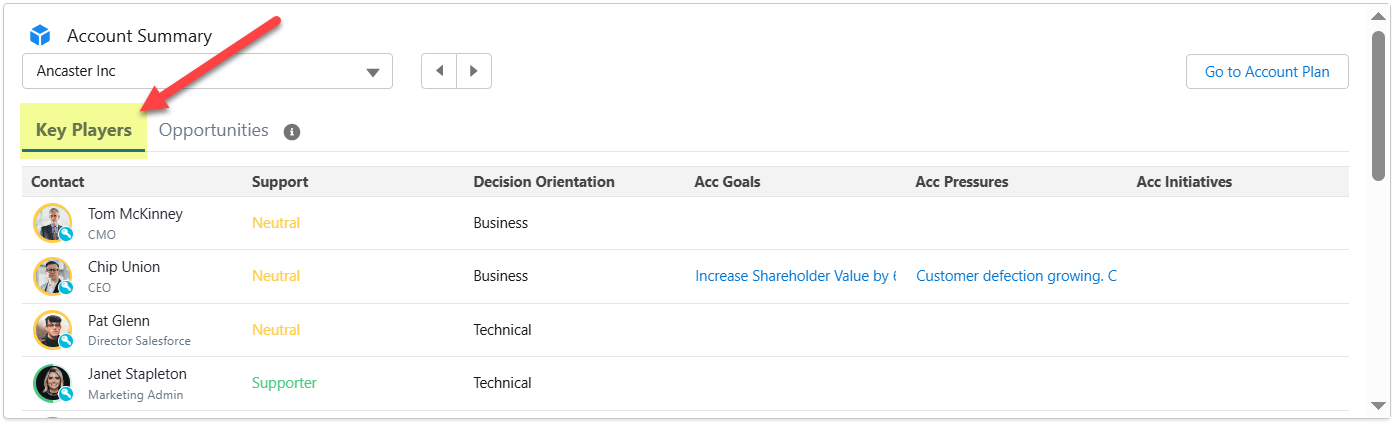Click the Go to Account Plan button
The width and height of the screenshot is (1397, 428).
1266,72
